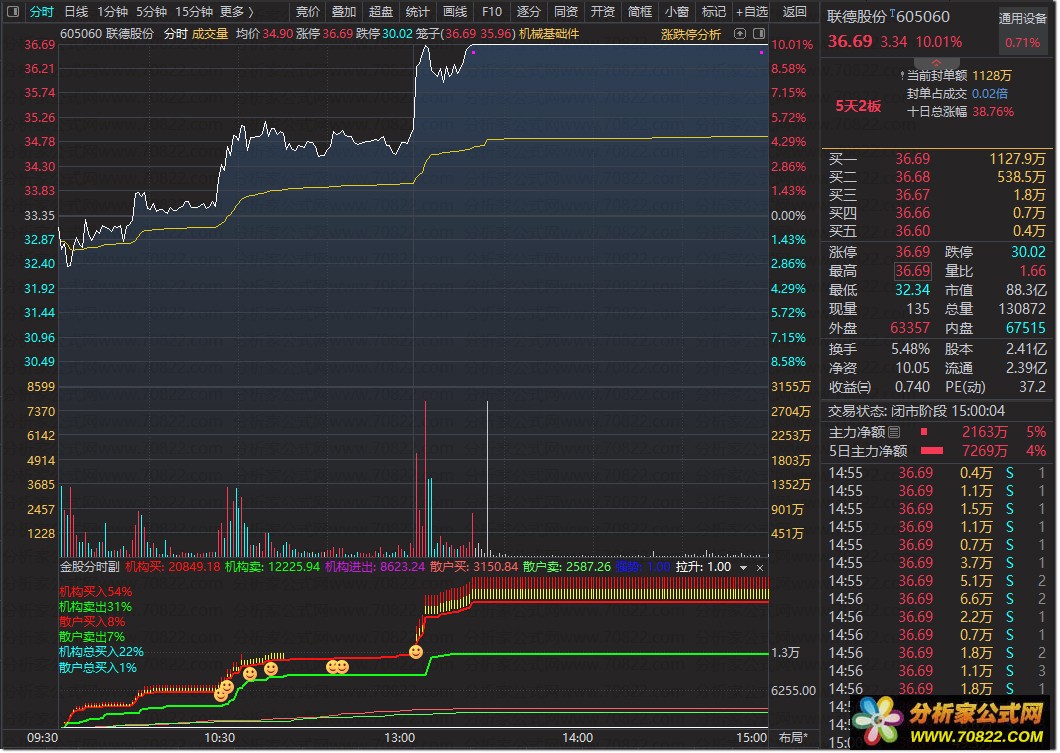Select the 14:56 tick row with 6.6万
The image size is (1060, 753).
(x=937, y=599)
